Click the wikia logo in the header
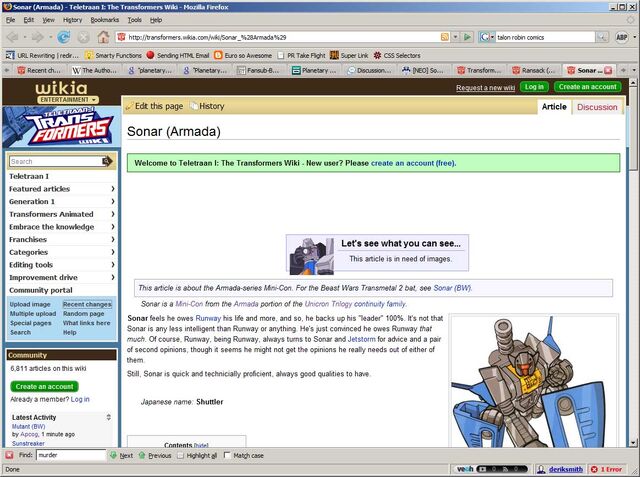The width and height of the screenshot is (640, 477). [62, 88]
